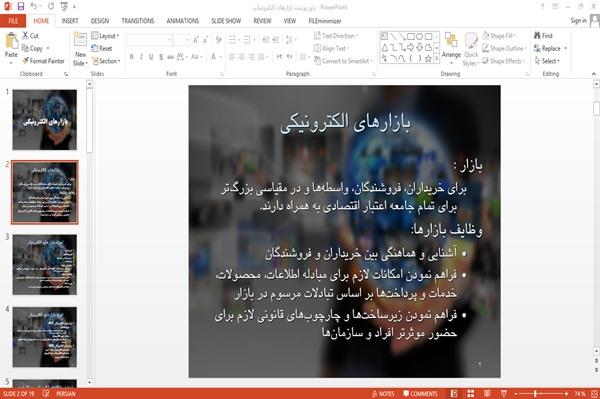600x399 pixels.
Task: Fit slide to current window
Action: point(594,394)
